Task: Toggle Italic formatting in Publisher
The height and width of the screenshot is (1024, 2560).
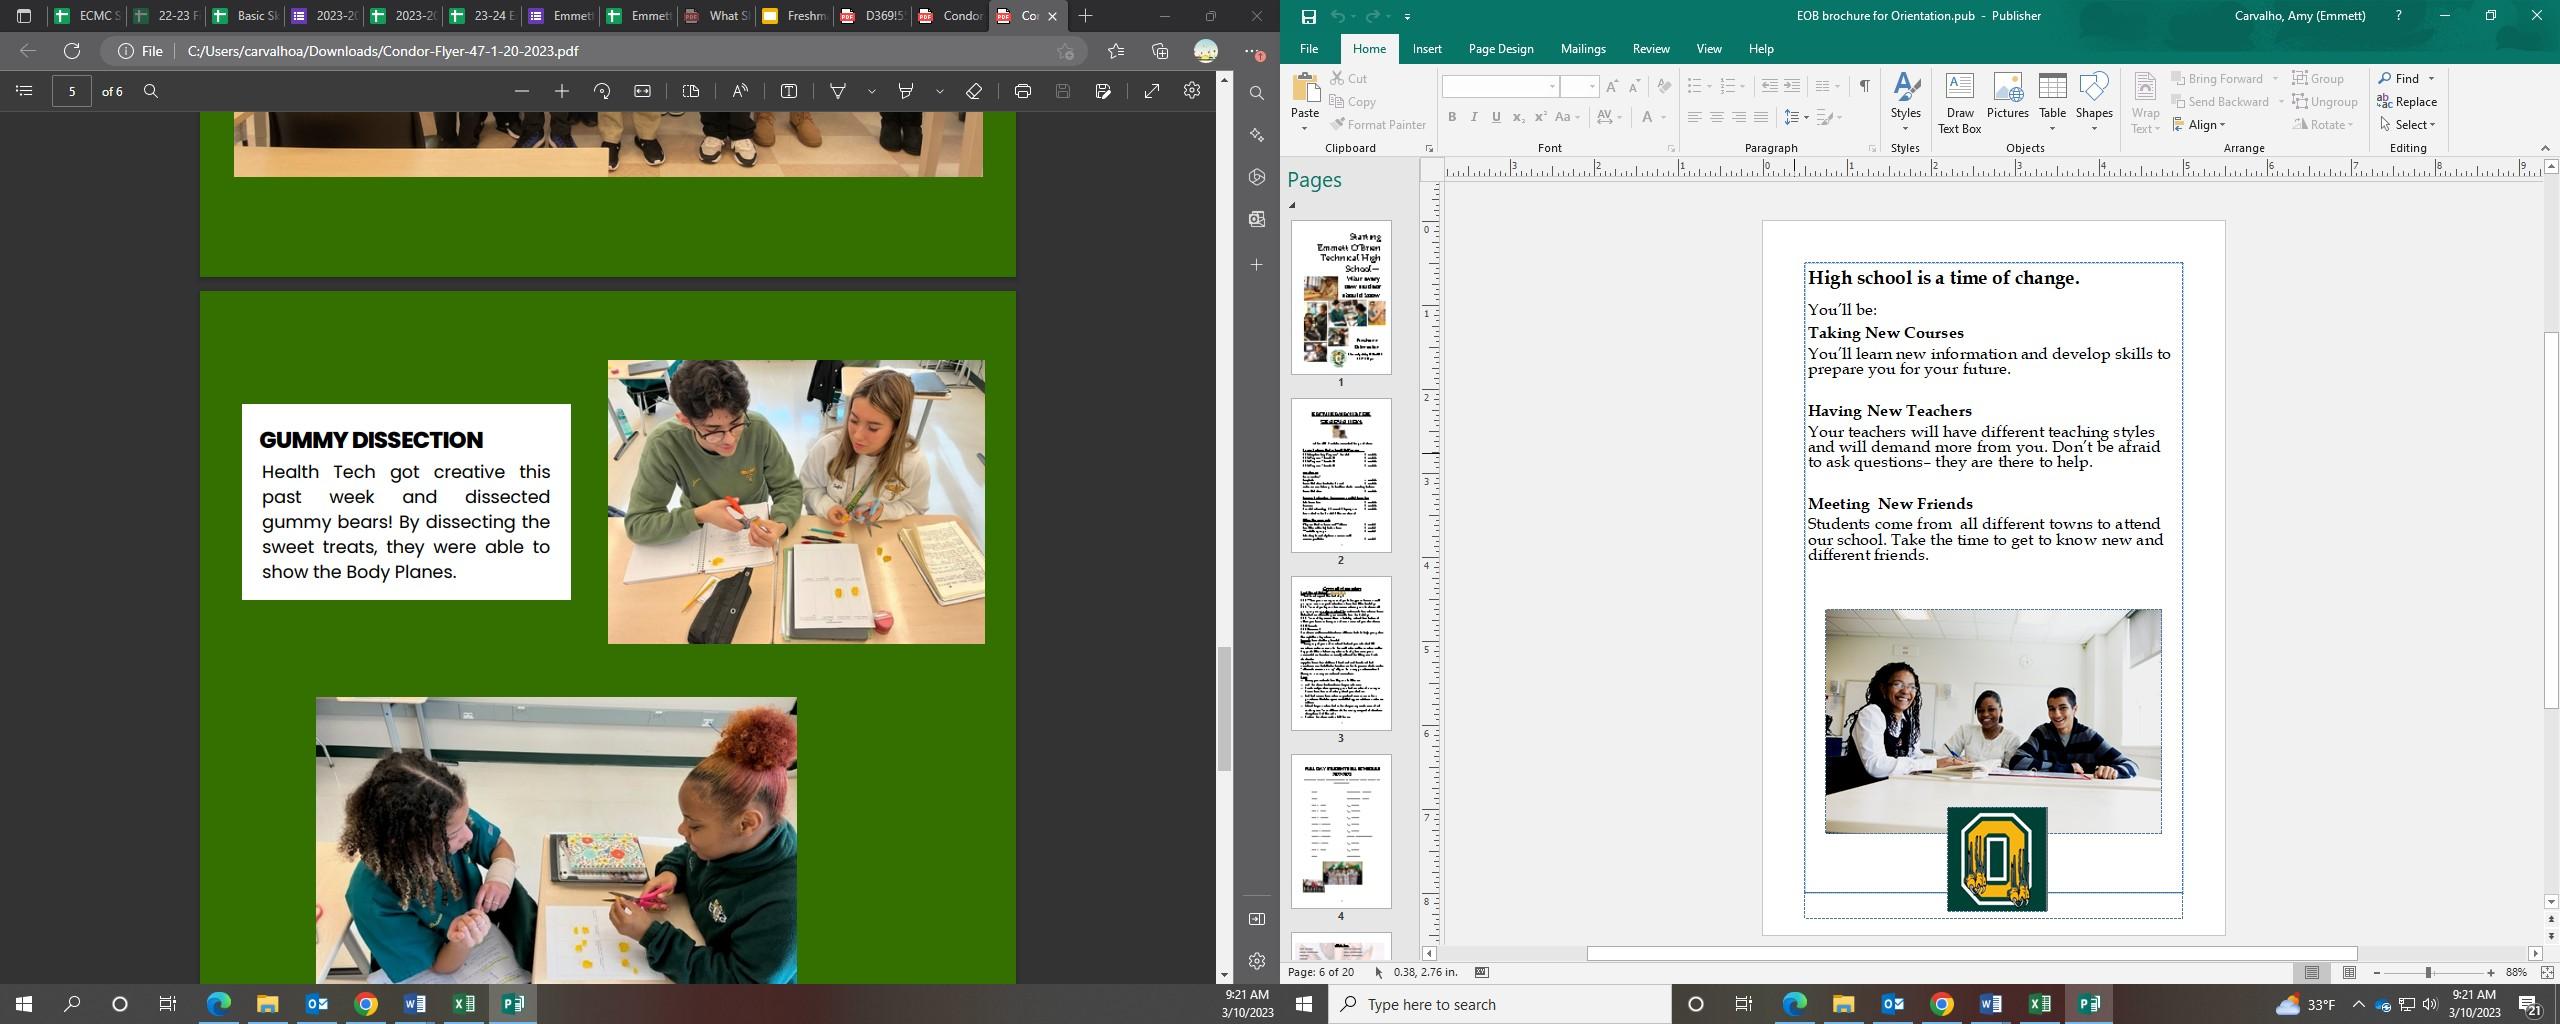Action: 1474,117
